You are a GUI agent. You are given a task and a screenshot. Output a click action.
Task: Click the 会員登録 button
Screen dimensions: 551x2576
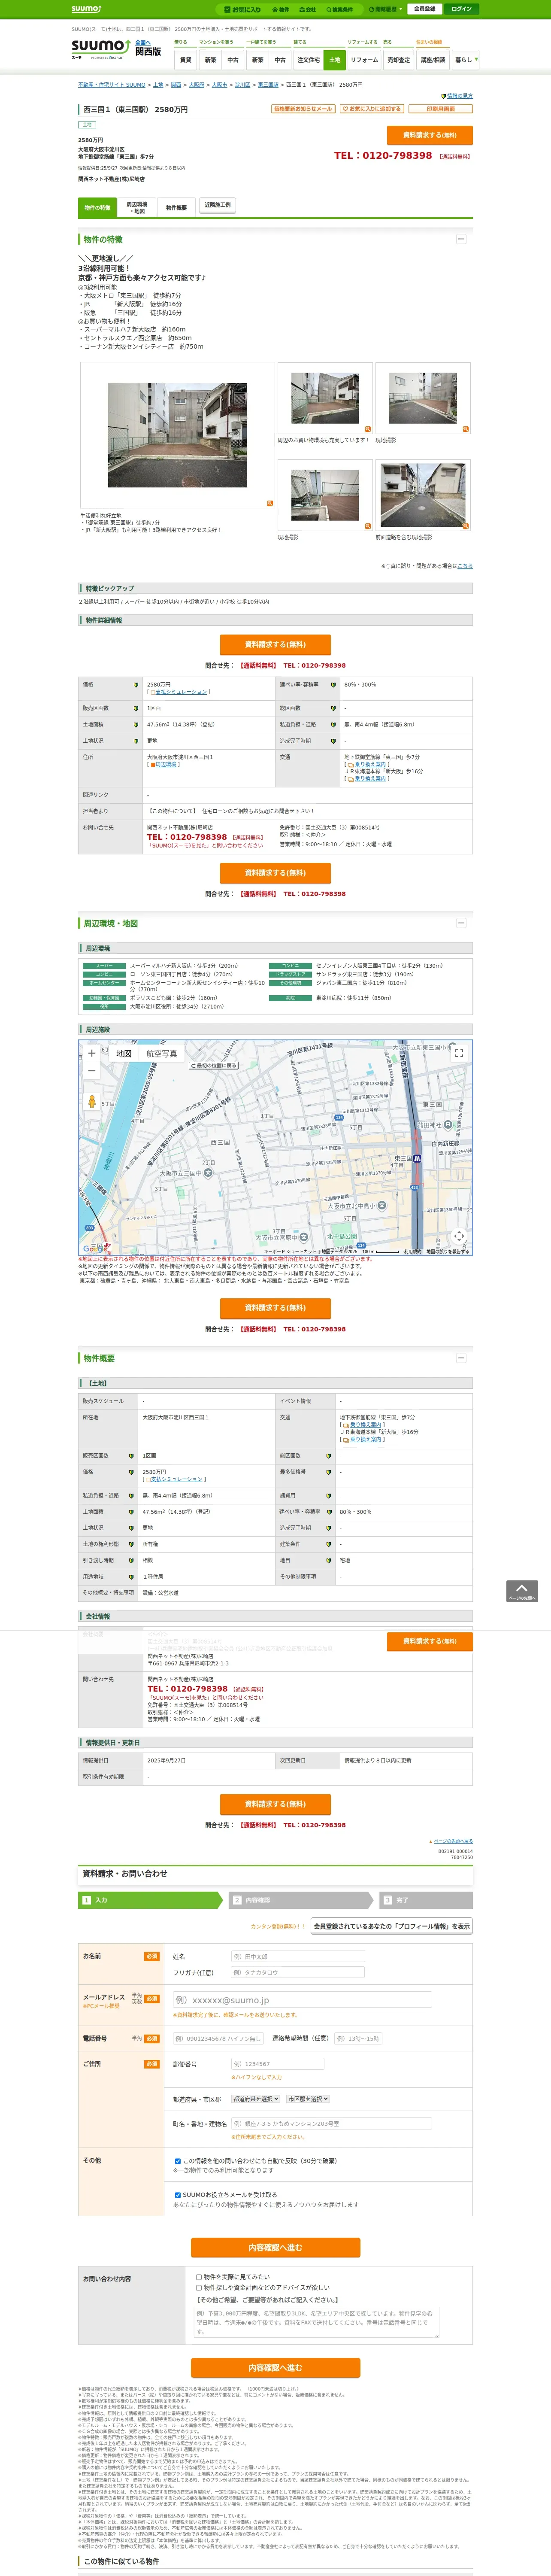tap(424, 9)
